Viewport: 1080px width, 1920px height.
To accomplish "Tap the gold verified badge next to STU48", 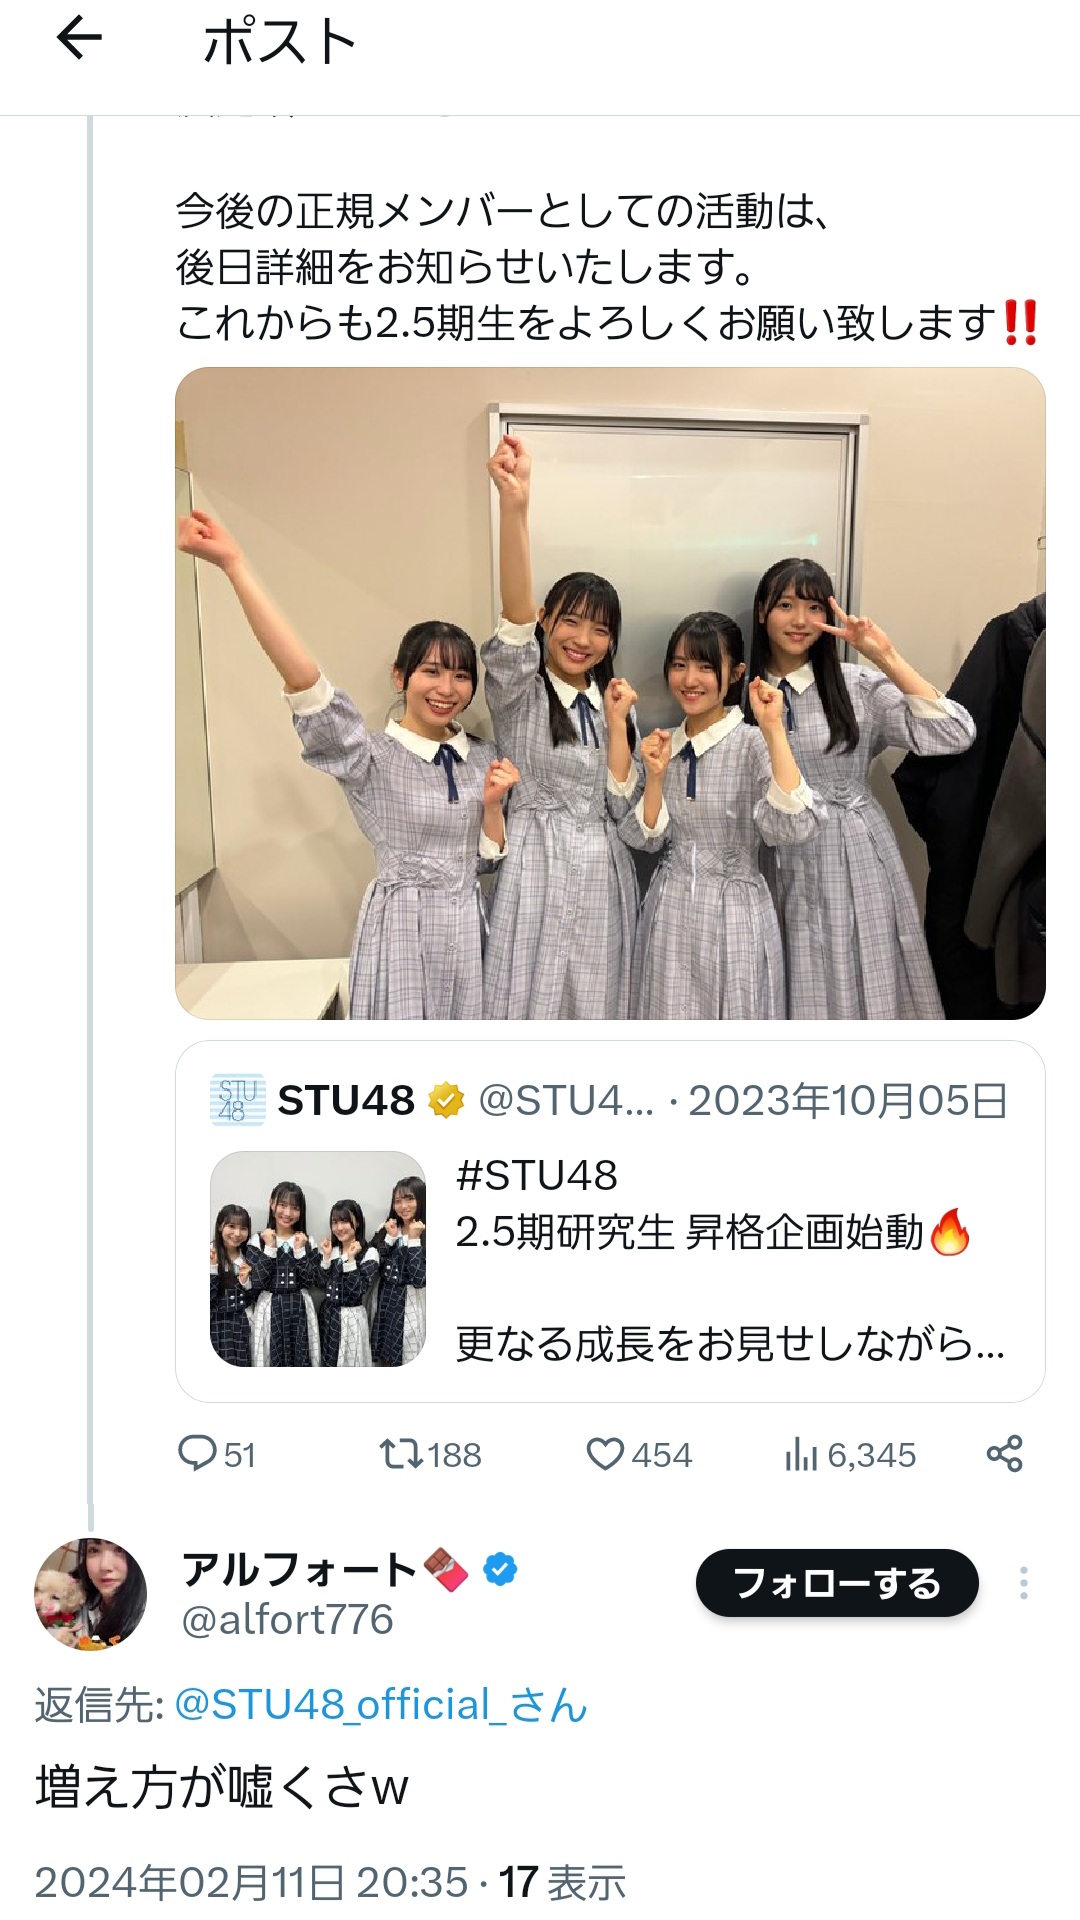I will (x=446, y=1100).
